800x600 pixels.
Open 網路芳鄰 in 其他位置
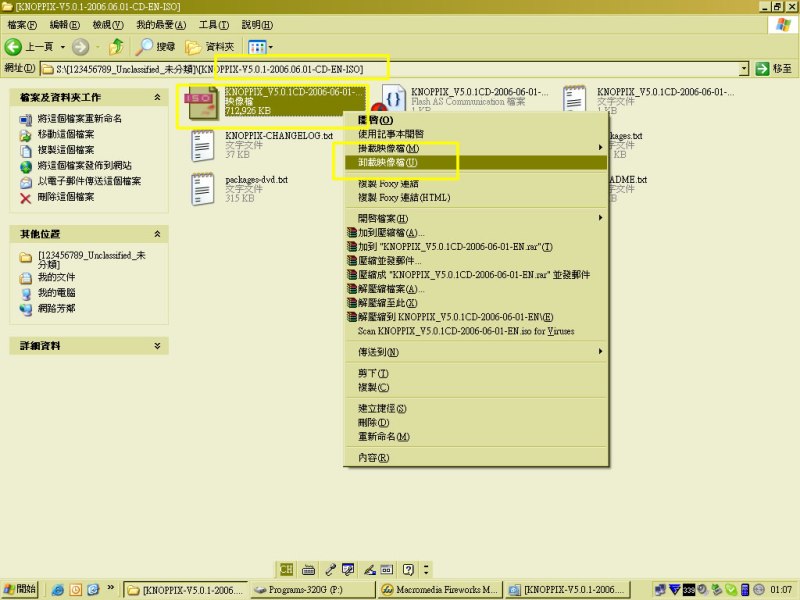point(56,308)
